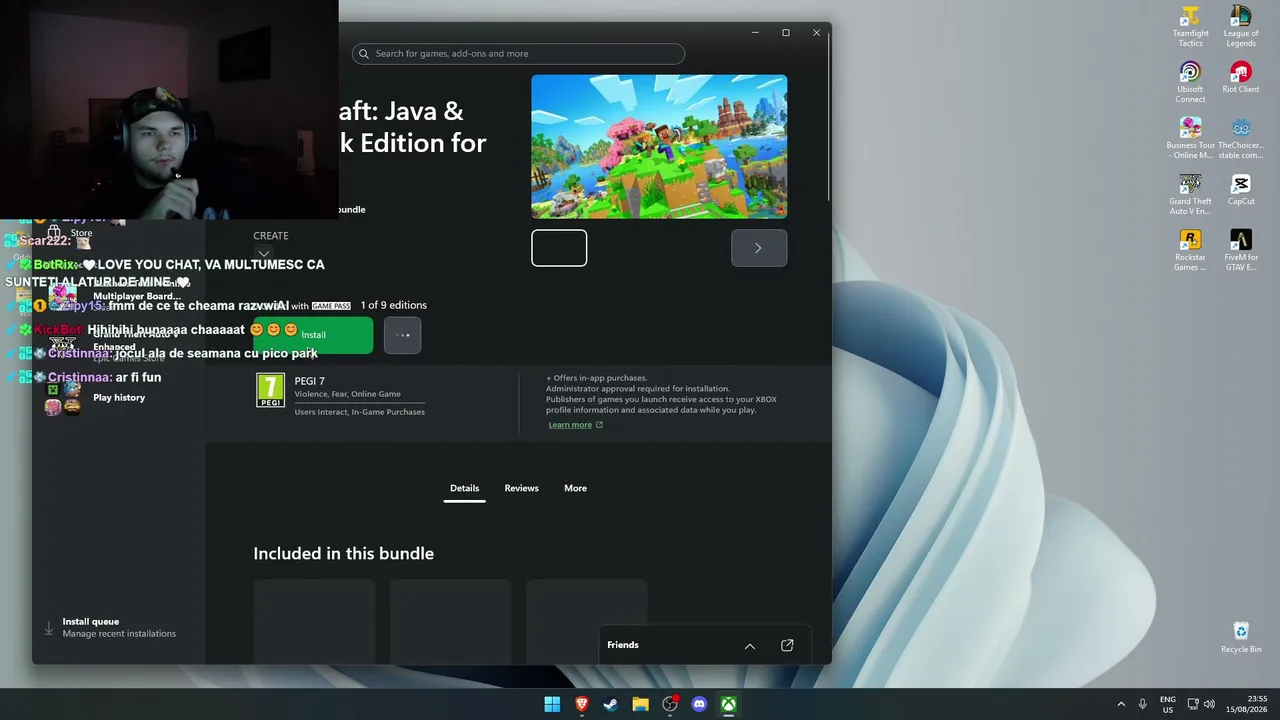Open File Explorer from the taskbar
This screenshot has height=720, width=1280.
pyautogui.click(x=640, y=704)
